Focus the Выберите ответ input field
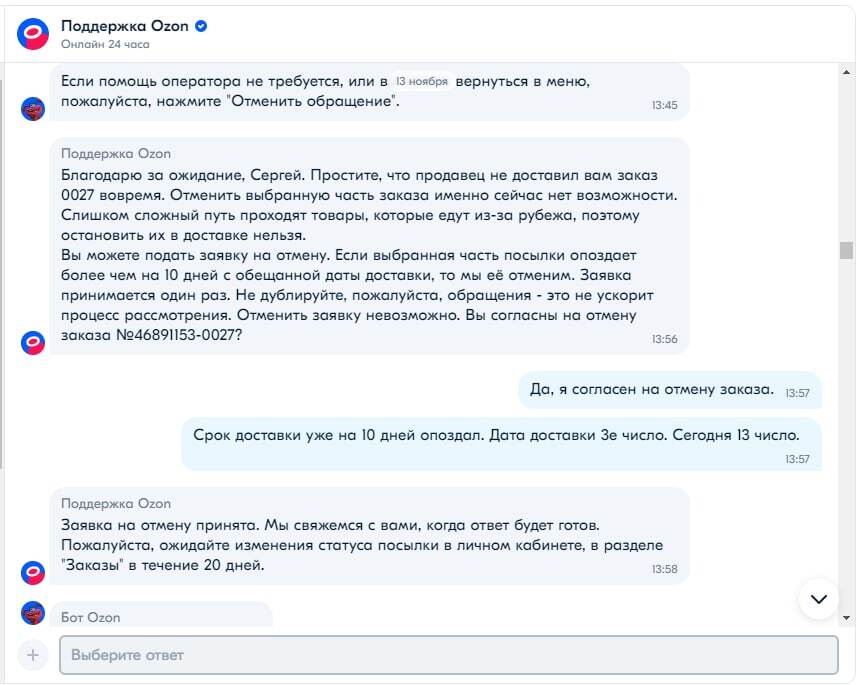 pyautogui.click(x=449, y=655)
